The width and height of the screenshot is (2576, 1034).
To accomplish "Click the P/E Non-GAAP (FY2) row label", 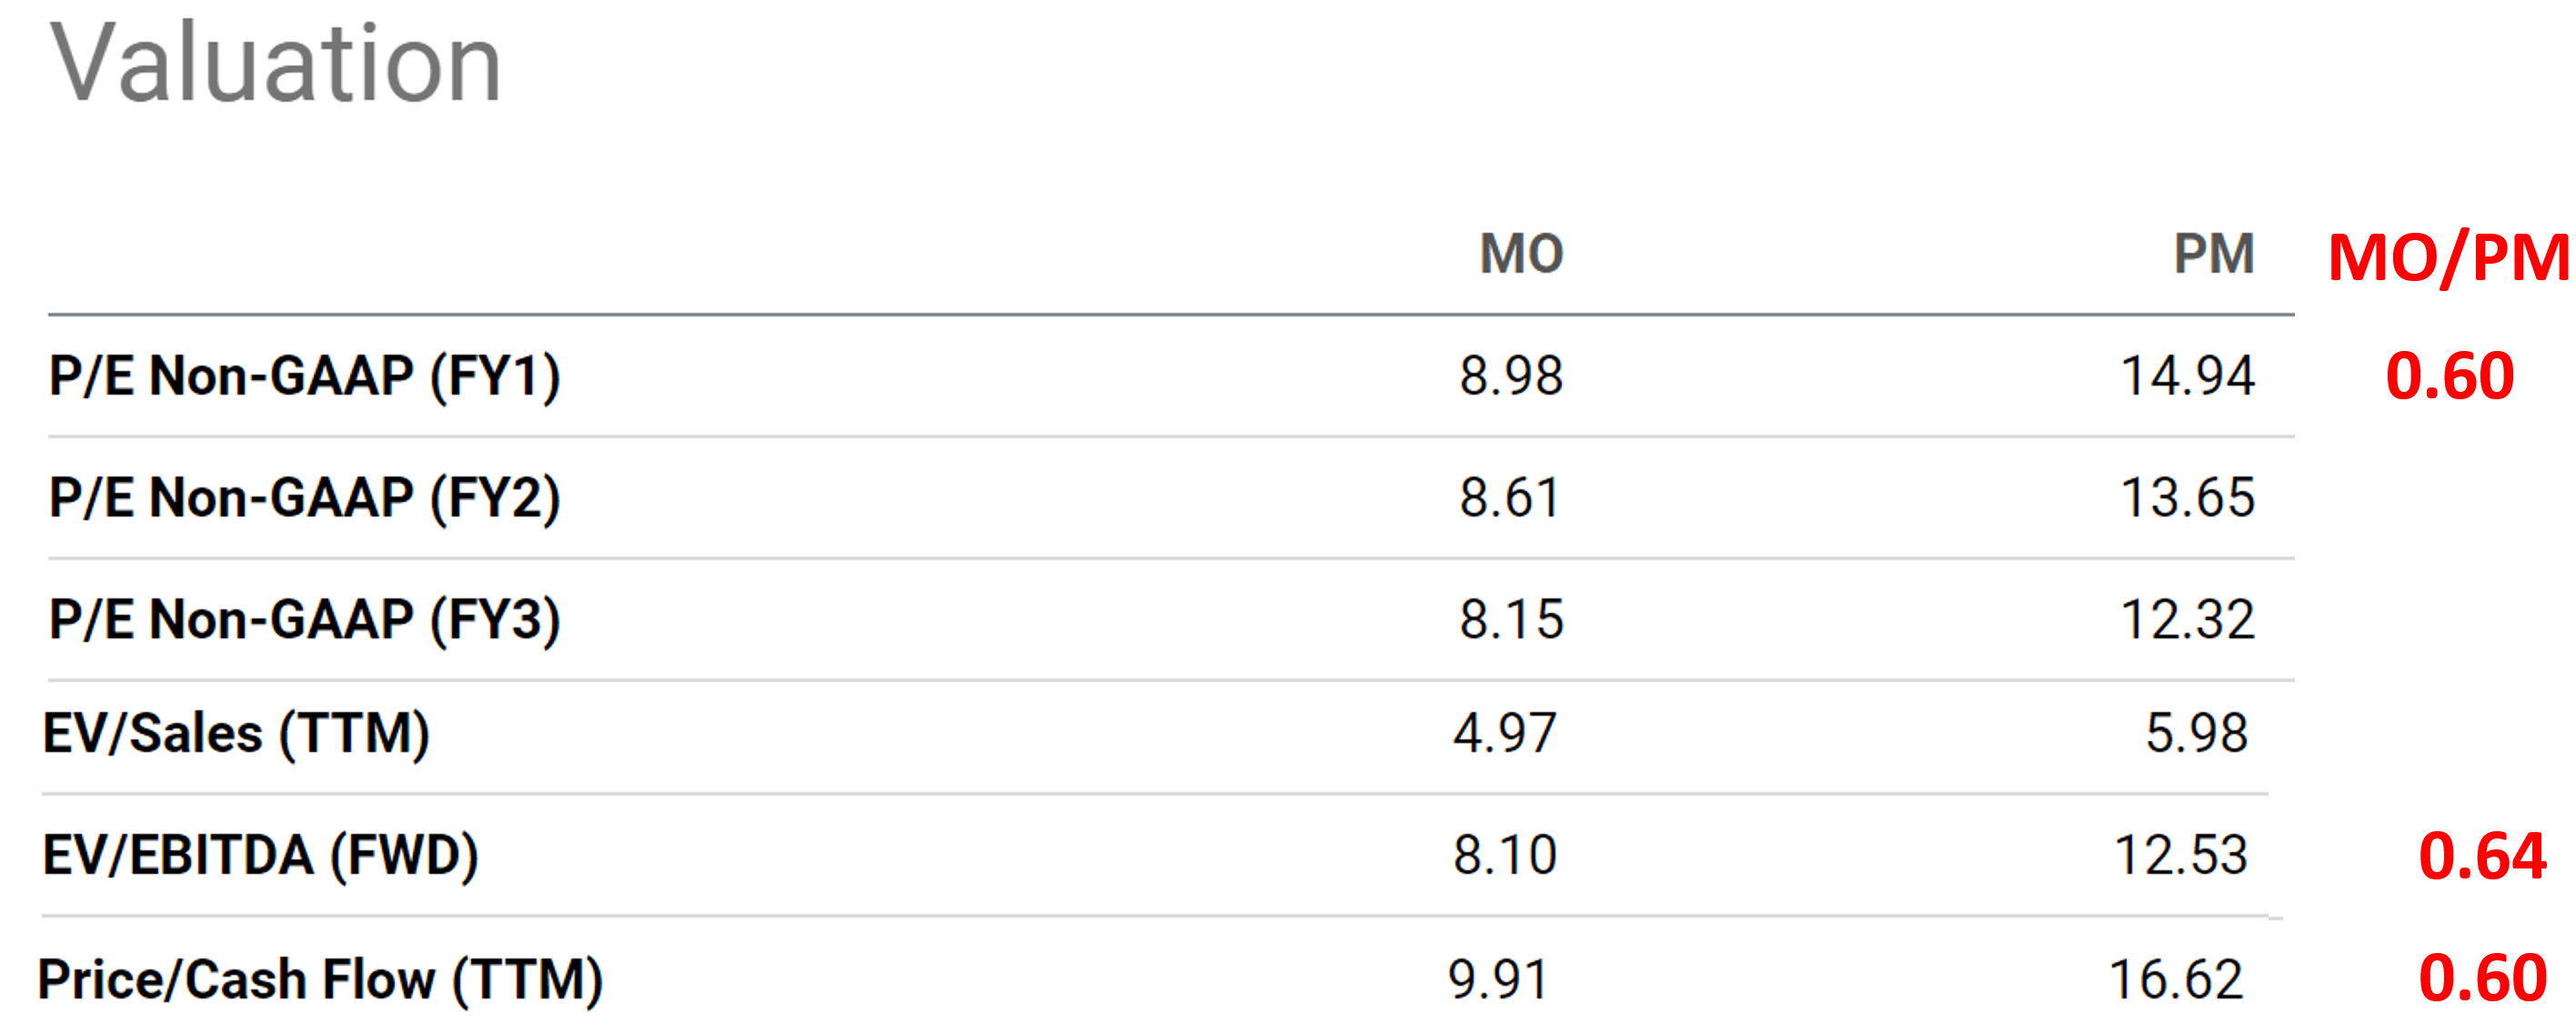I will point(305,499).
